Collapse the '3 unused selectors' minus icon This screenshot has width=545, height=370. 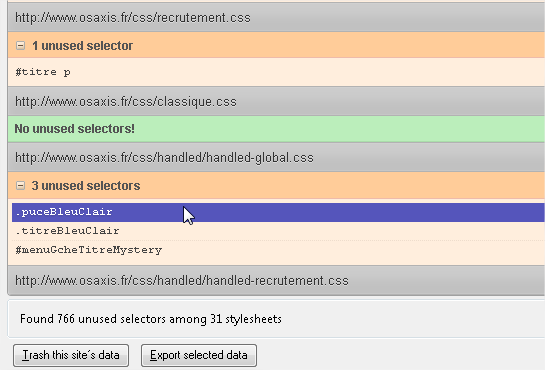point(21,186)
